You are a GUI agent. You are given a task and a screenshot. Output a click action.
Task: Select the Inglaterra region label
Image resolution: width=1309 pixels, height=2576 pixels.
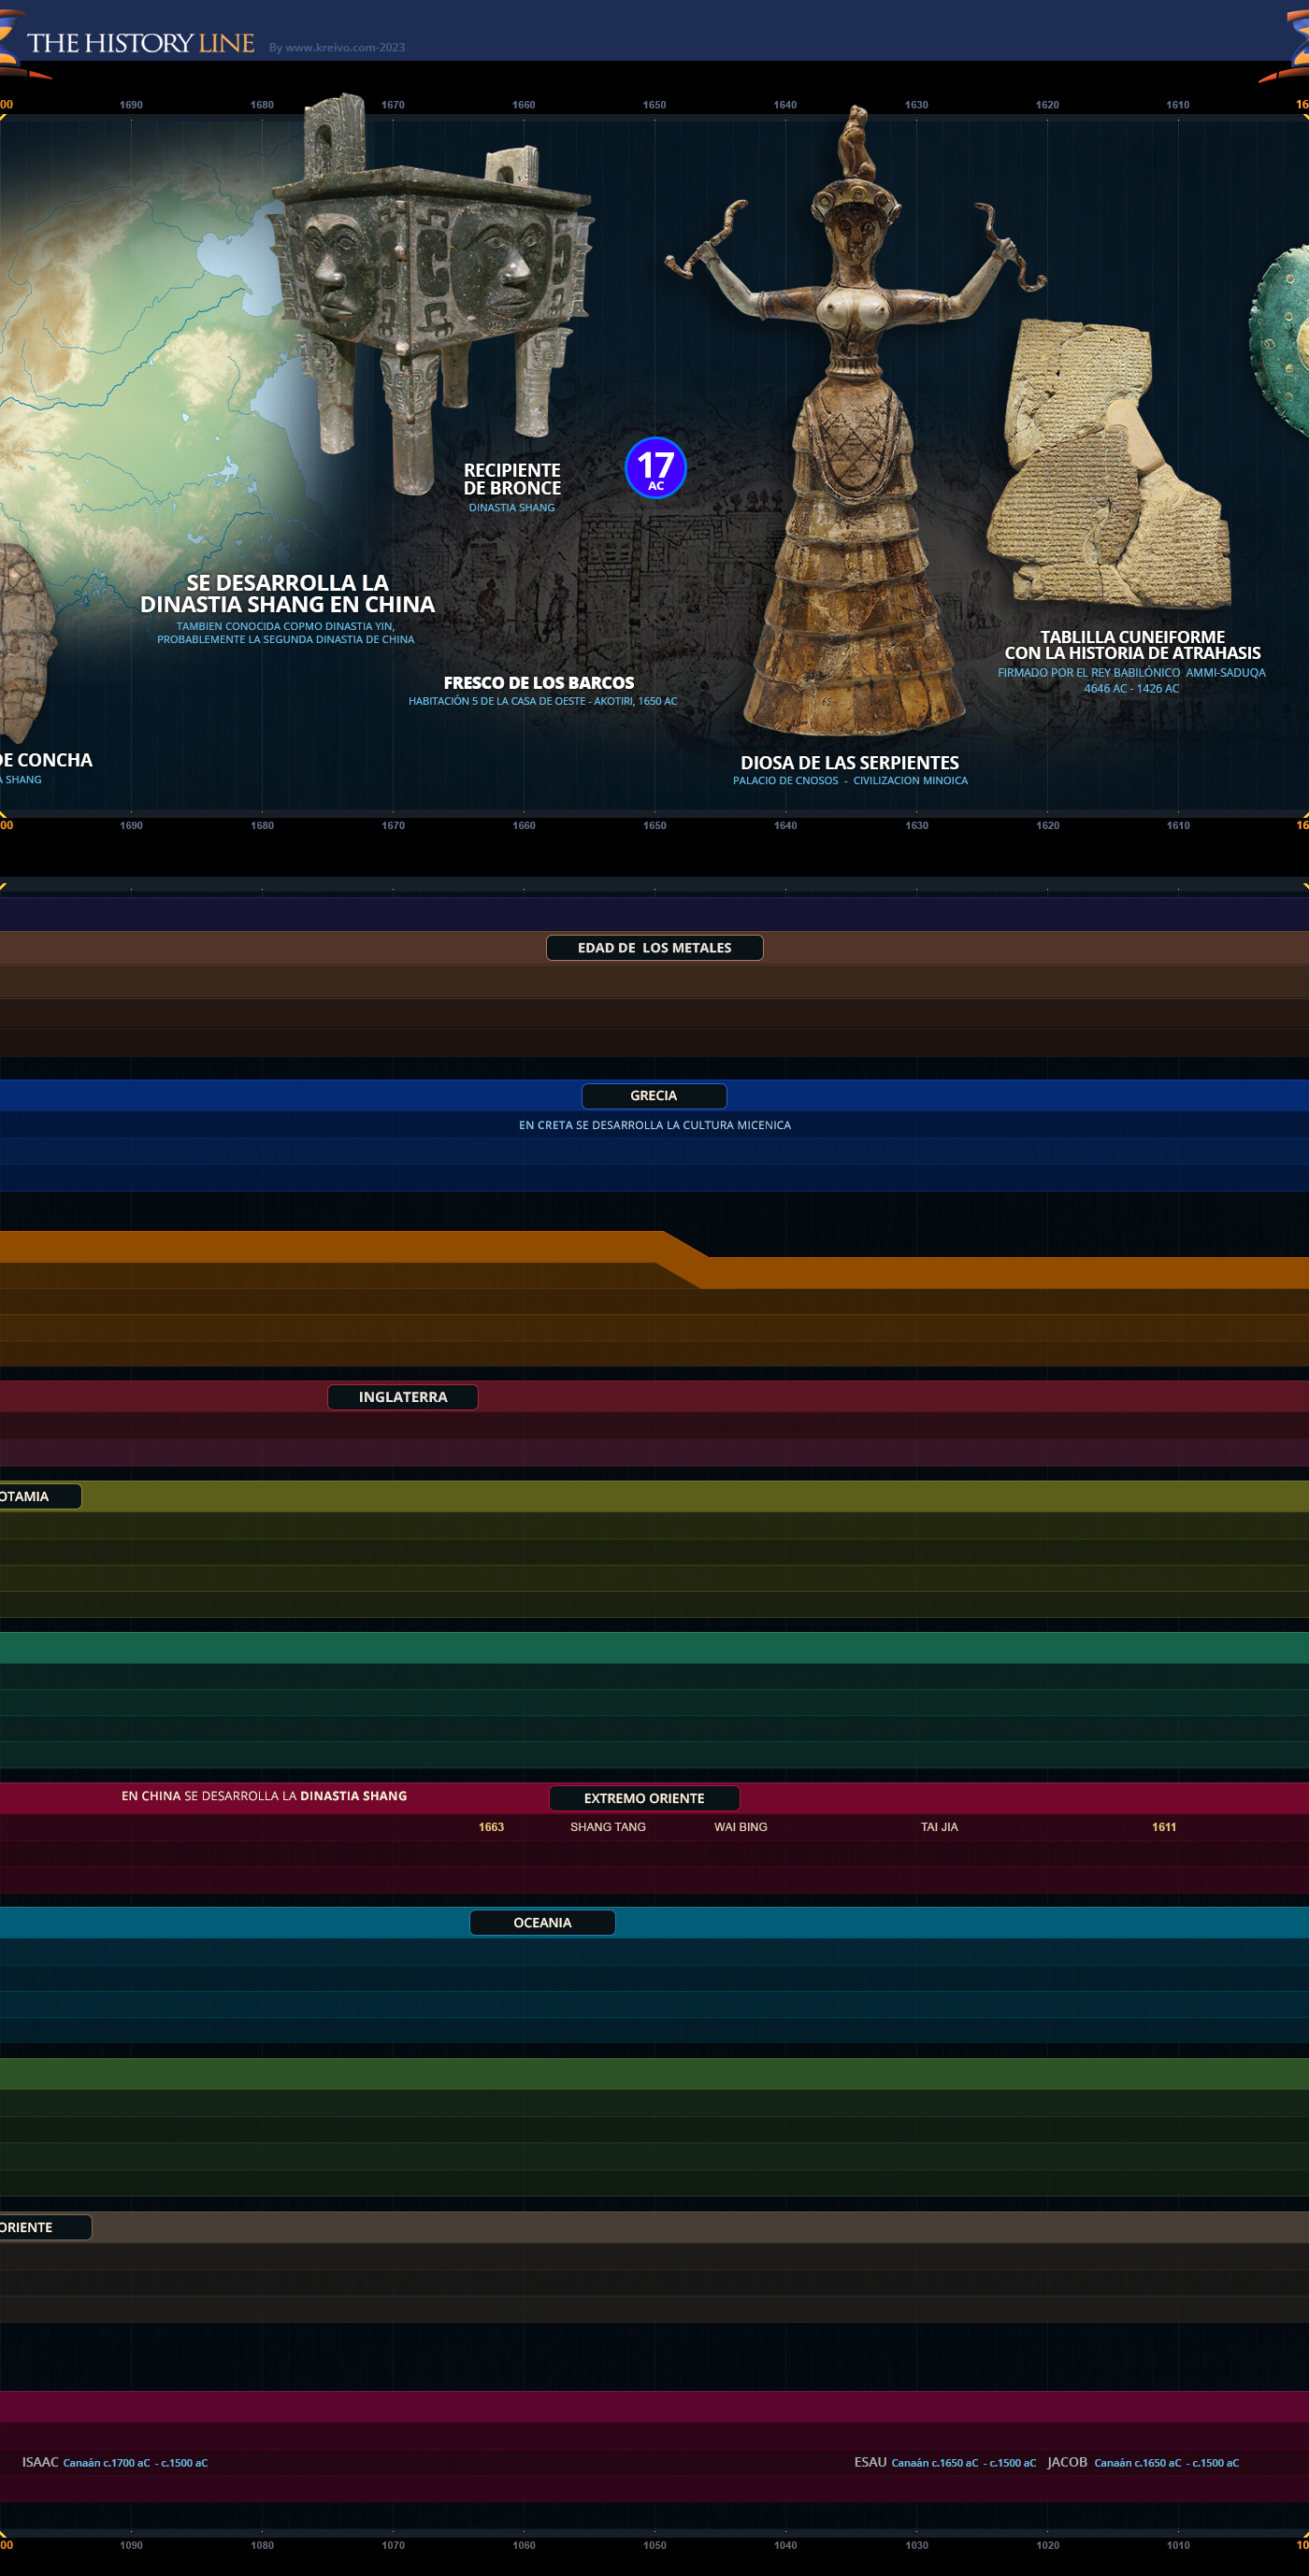point(403,1397)
